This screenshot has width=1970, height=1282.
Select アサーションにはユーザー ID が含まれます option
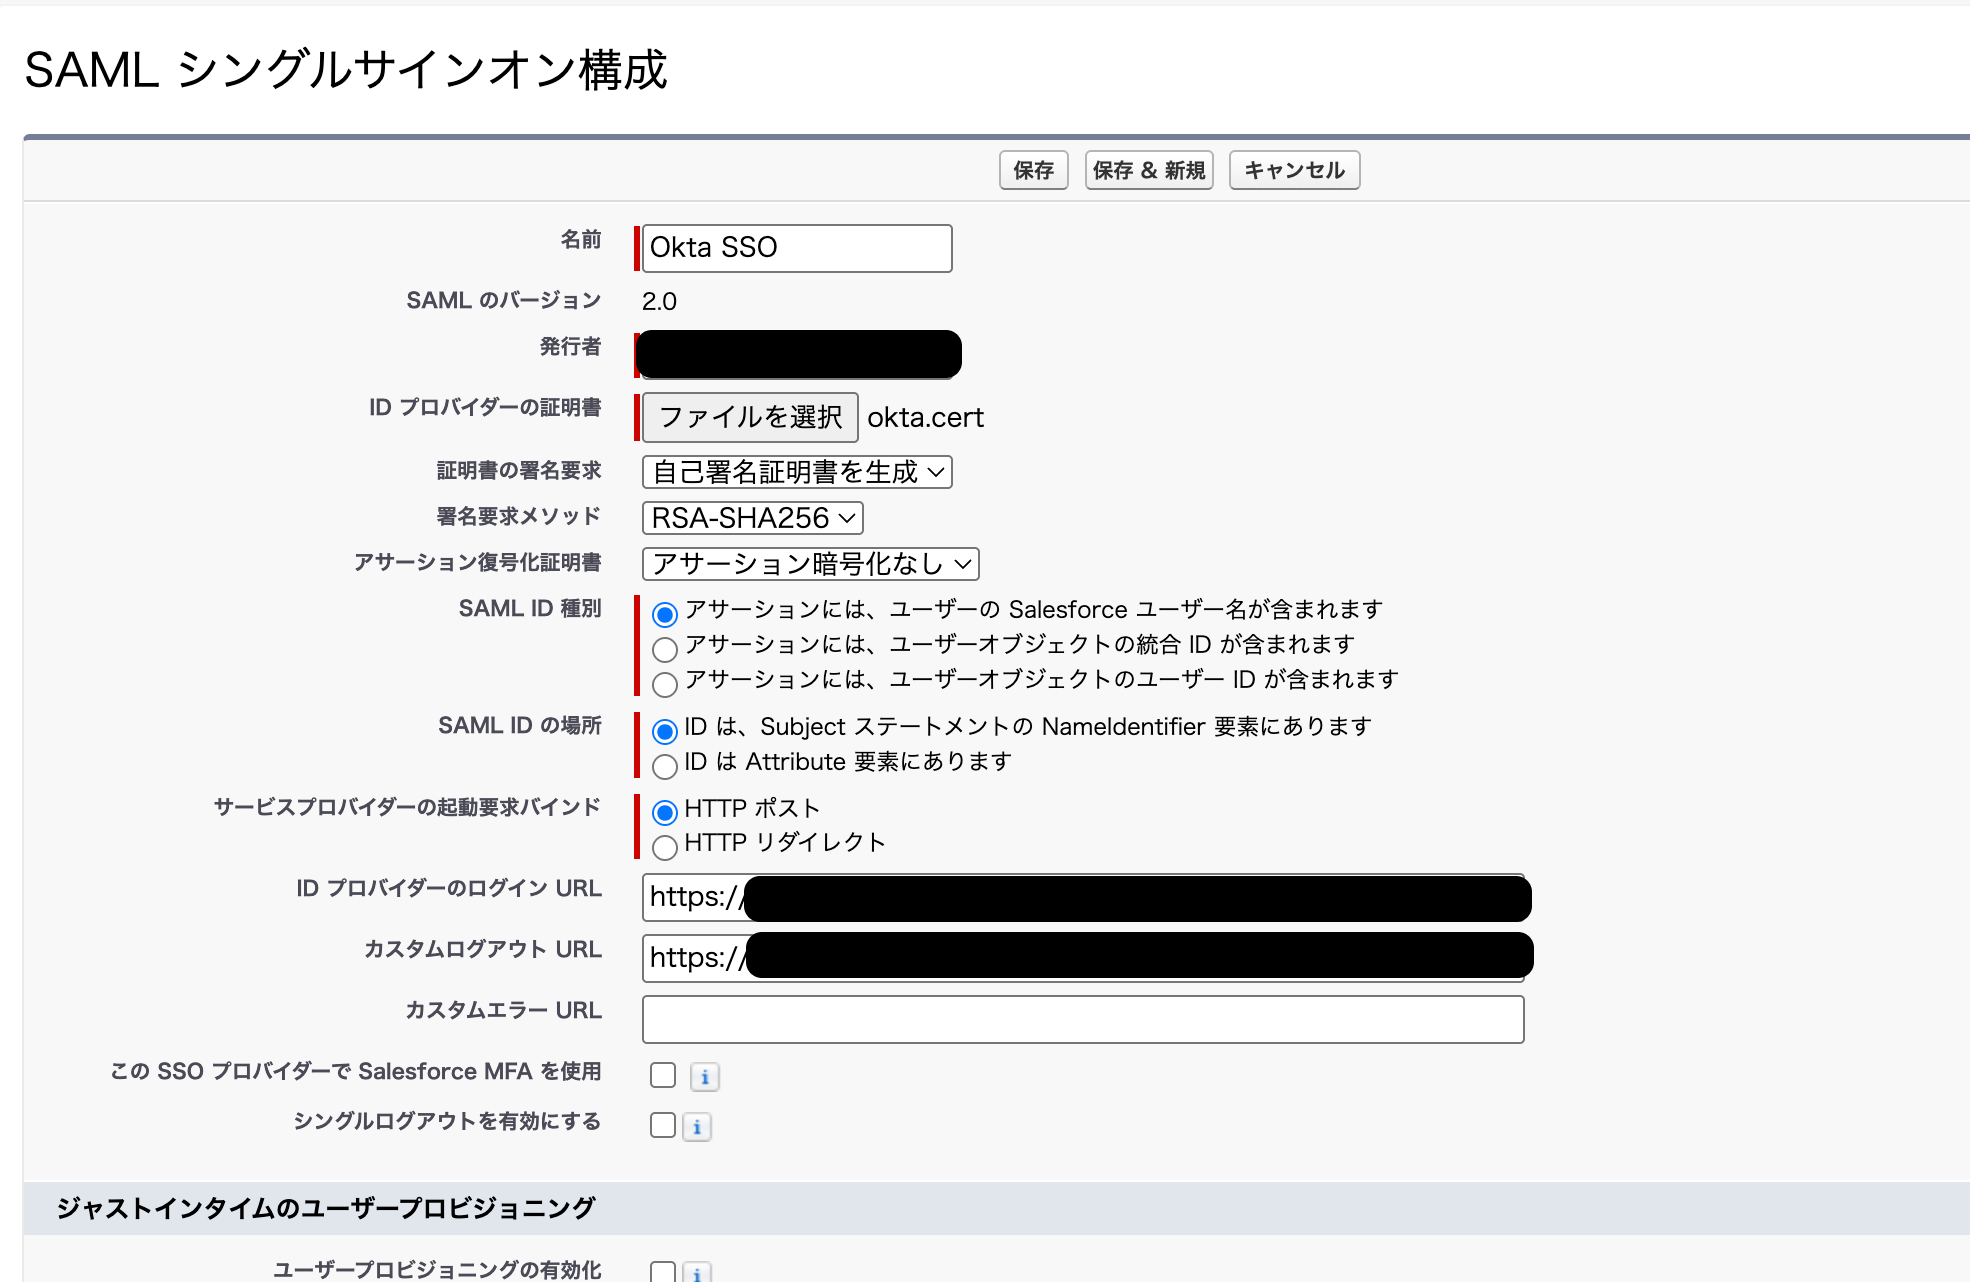663,684
